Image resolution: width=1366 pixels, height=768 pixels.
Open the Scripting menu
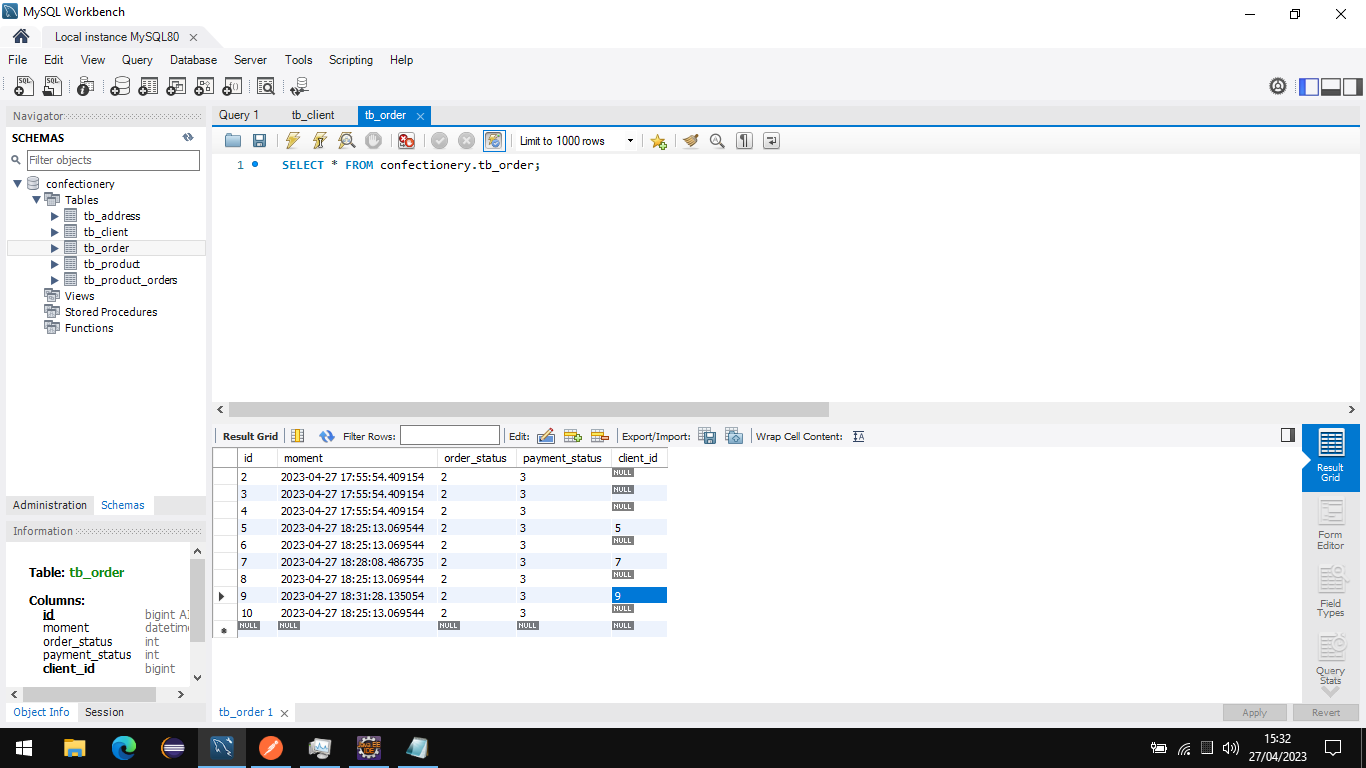pyautogui.click(x=351, y=60)
